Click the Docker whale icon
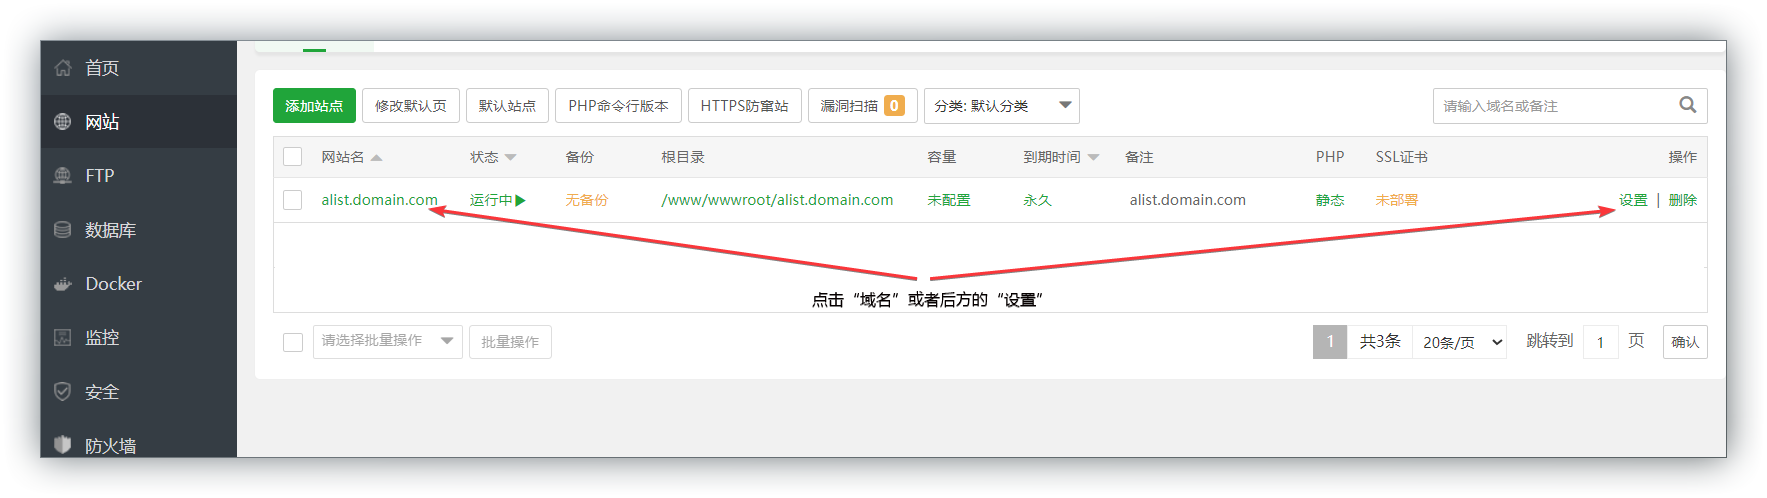Viewport: 1767px width, 498px height. pos(63,284)
